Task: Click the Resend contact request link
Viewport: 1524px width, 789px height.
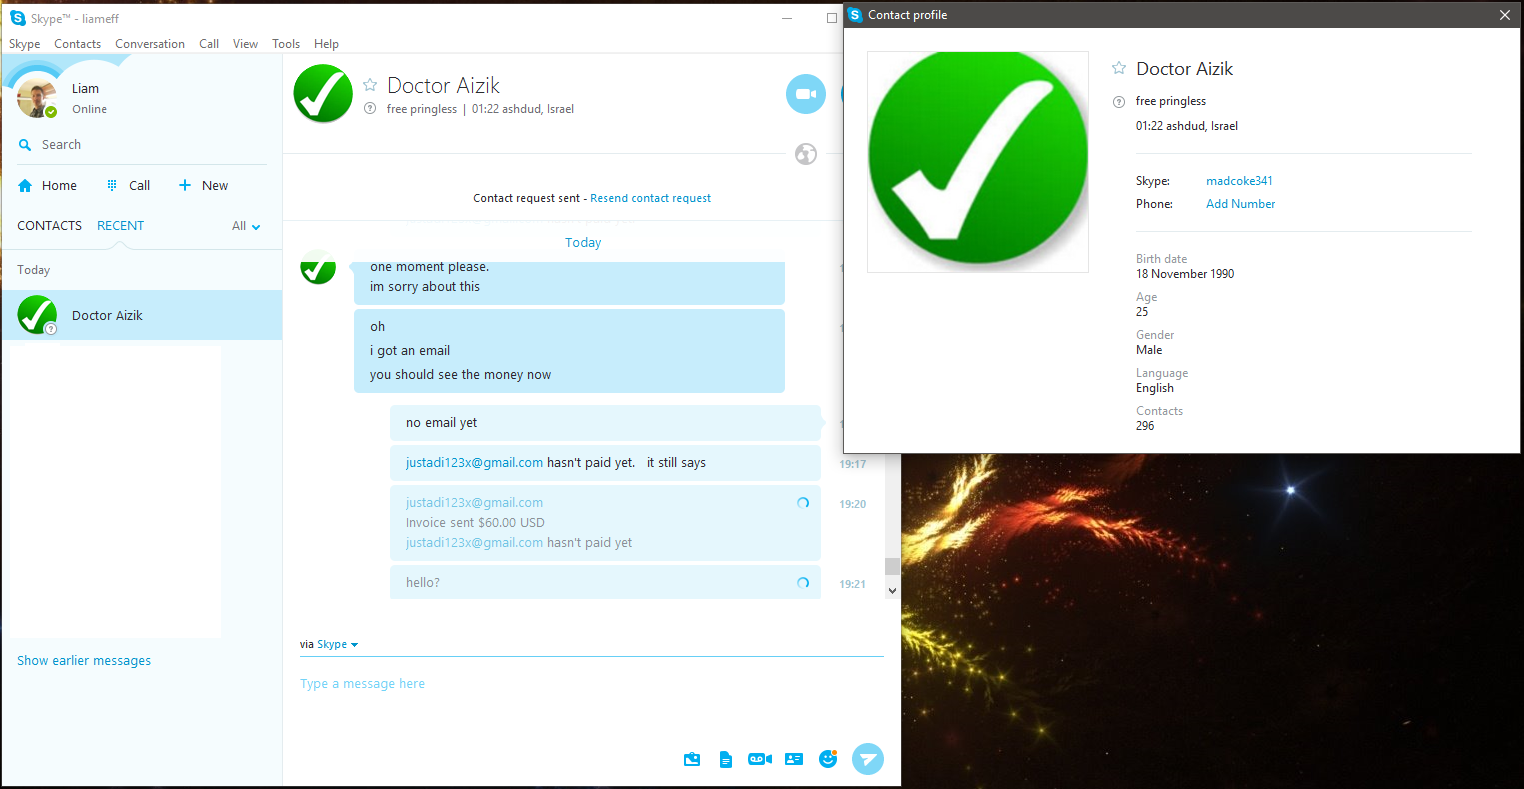Action: pos(651,198)
